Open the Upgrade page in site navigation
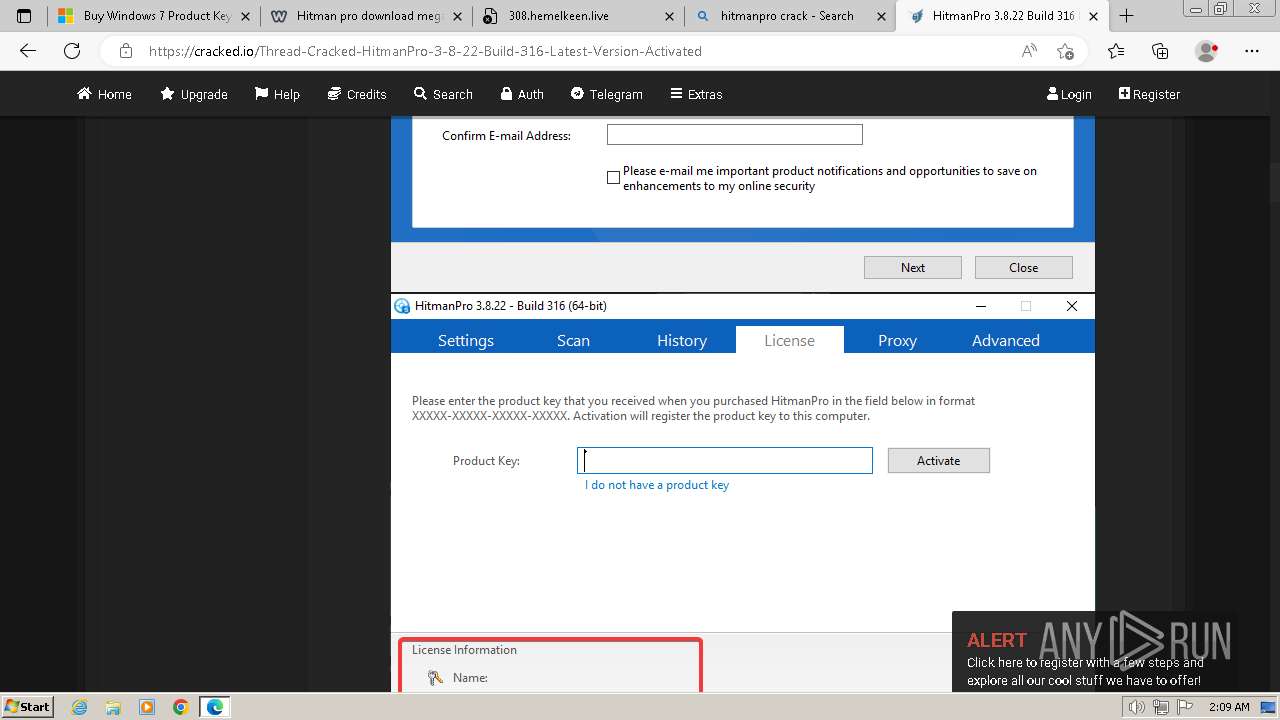 coord(194,94)
